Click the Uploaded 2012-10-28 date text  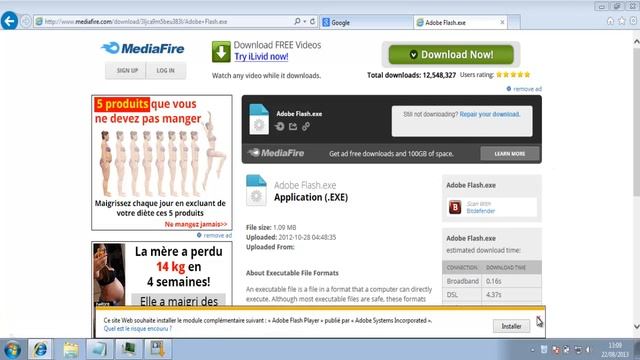coord(291,237)
